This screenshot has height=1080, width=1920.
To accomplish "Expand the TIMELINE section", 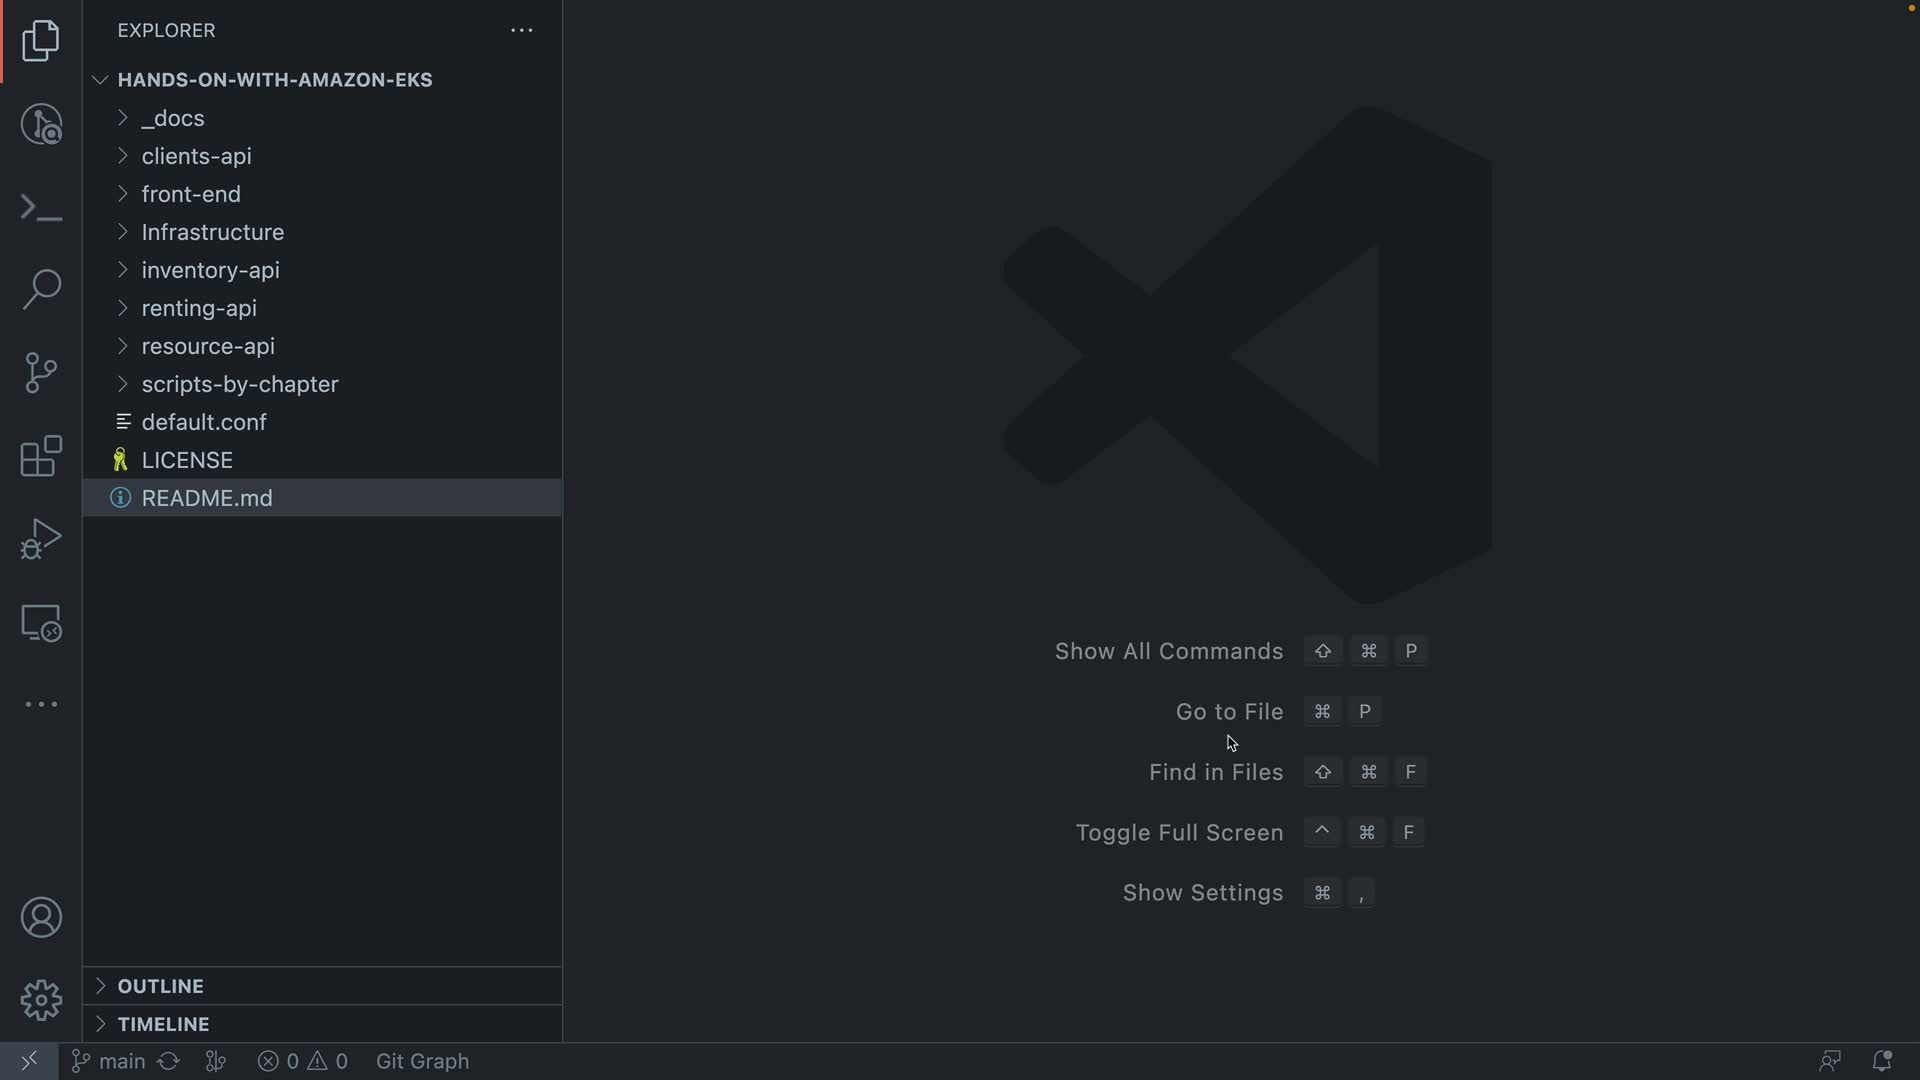I will coord(163,1024).
